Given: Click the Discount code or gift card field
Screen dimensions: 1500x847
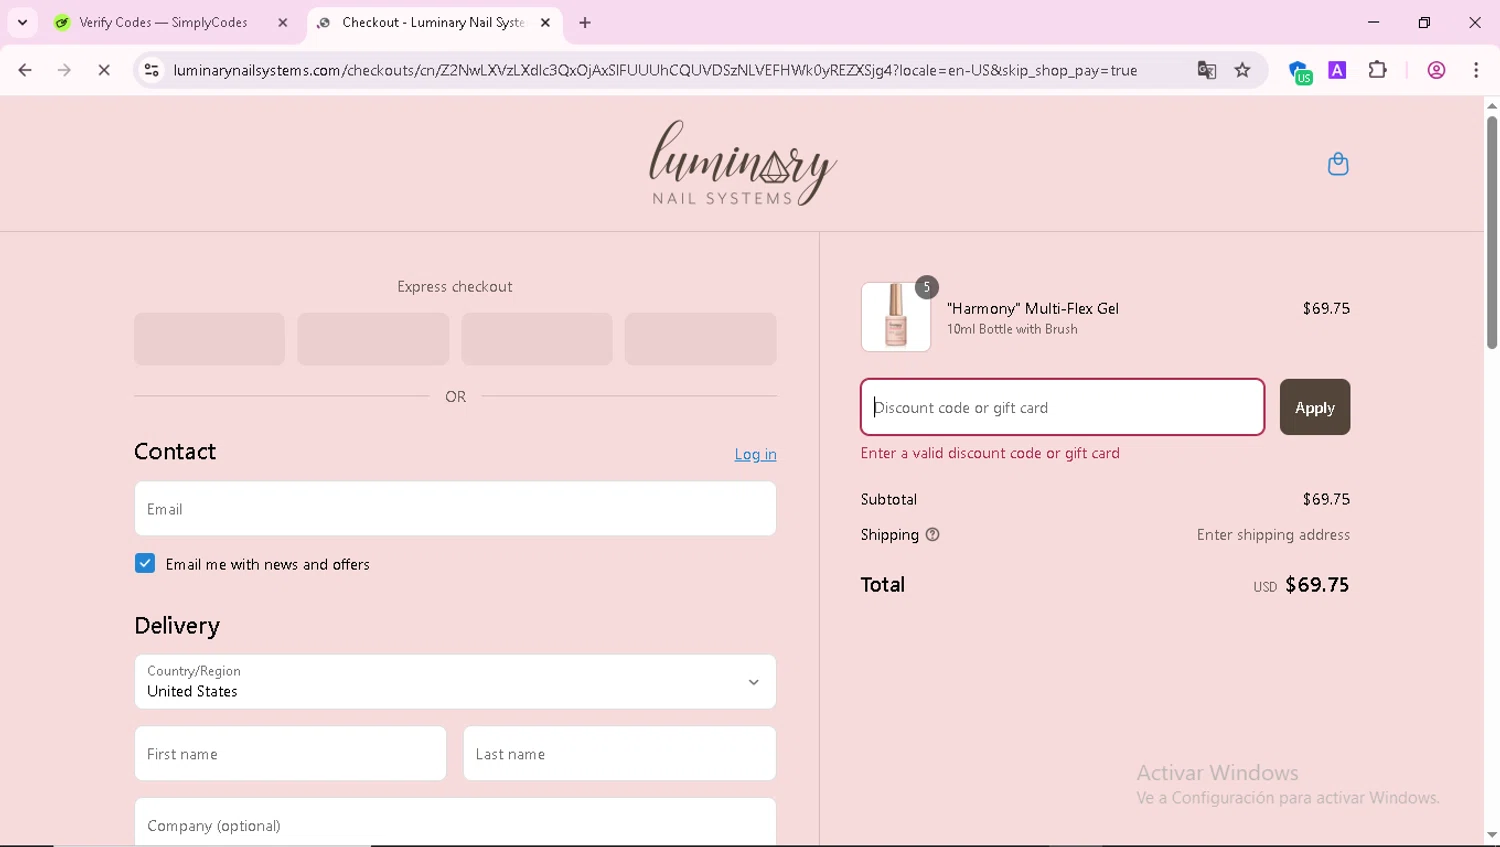Looking at the screenshot, I should pos(1062,407).
